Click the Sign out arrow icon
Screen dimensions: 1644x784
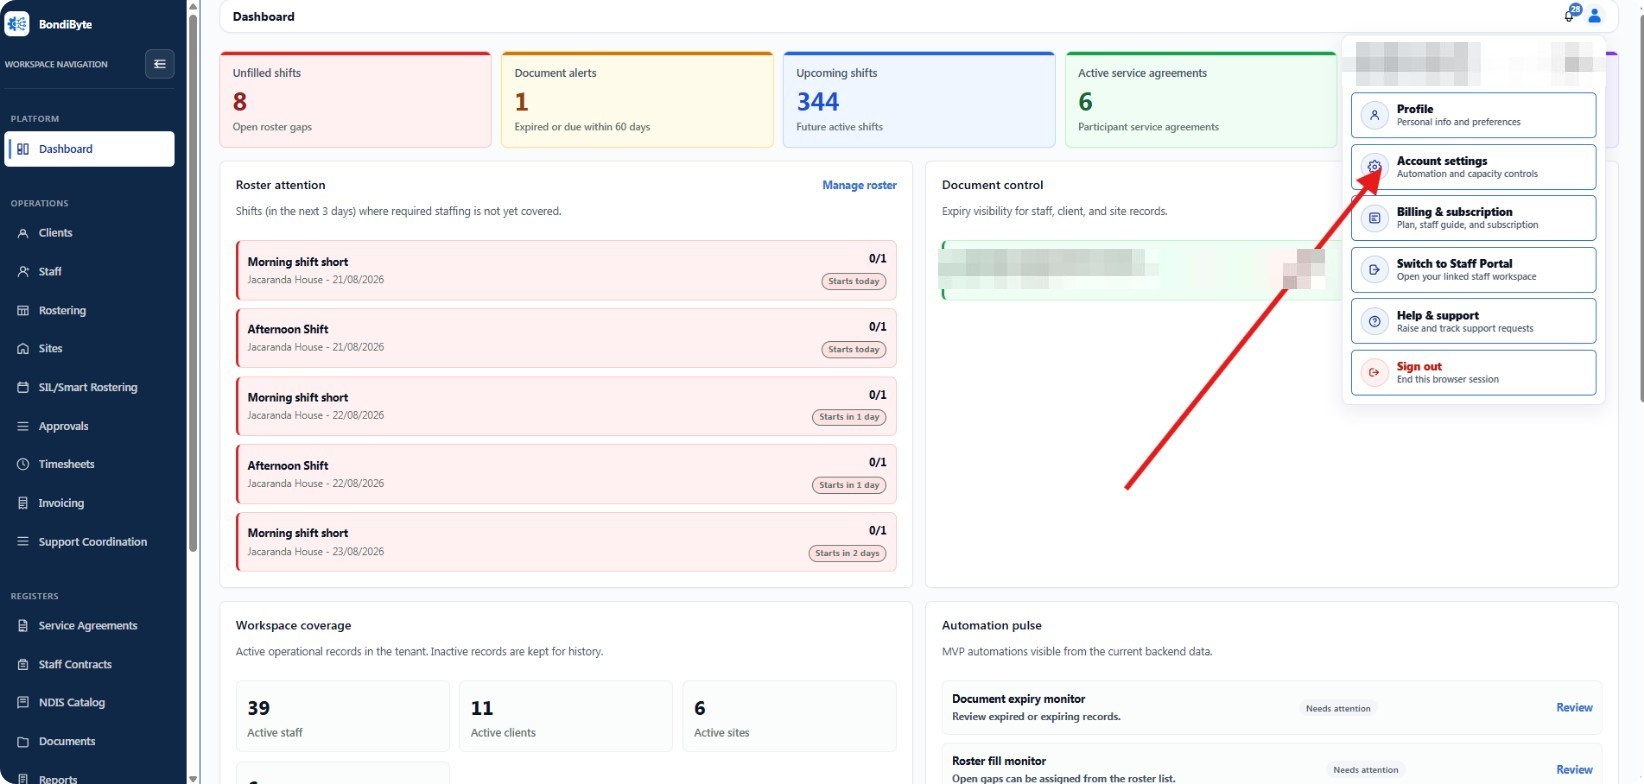(x=1375, y=373)
